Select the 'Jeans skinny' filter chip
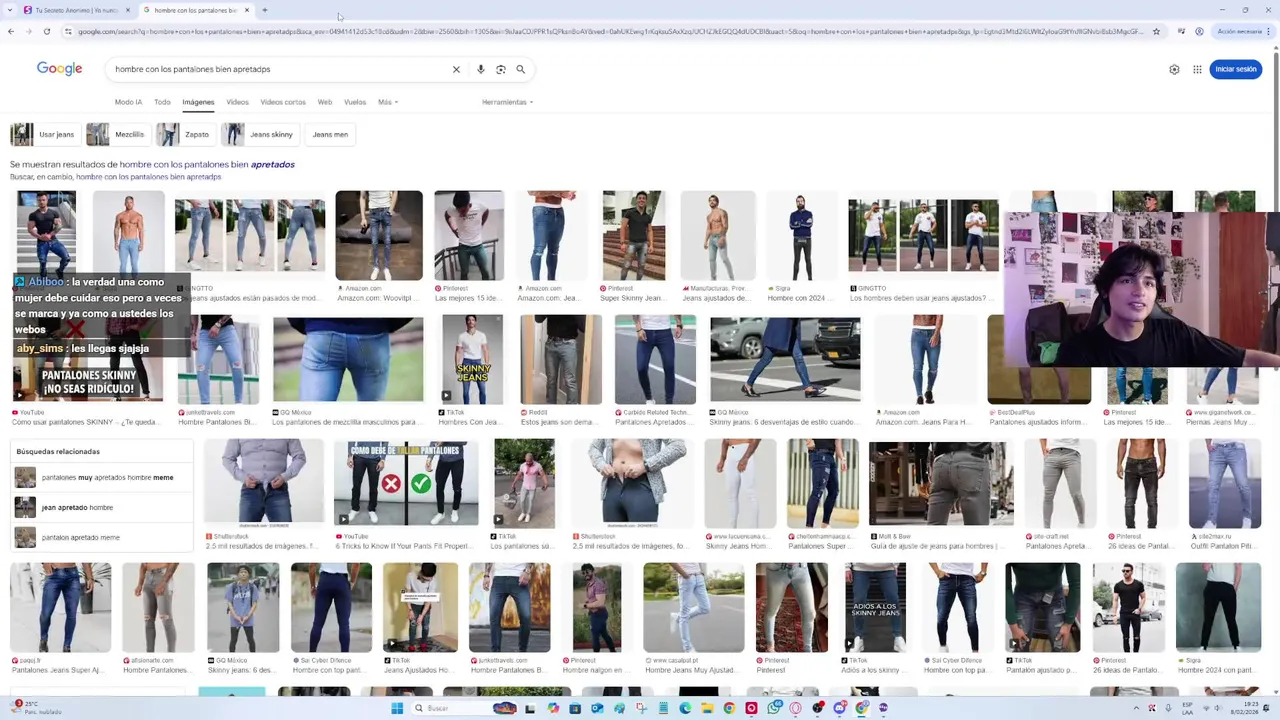The image size is (1280, 720). pyautogui.click(x=260, y=134)
